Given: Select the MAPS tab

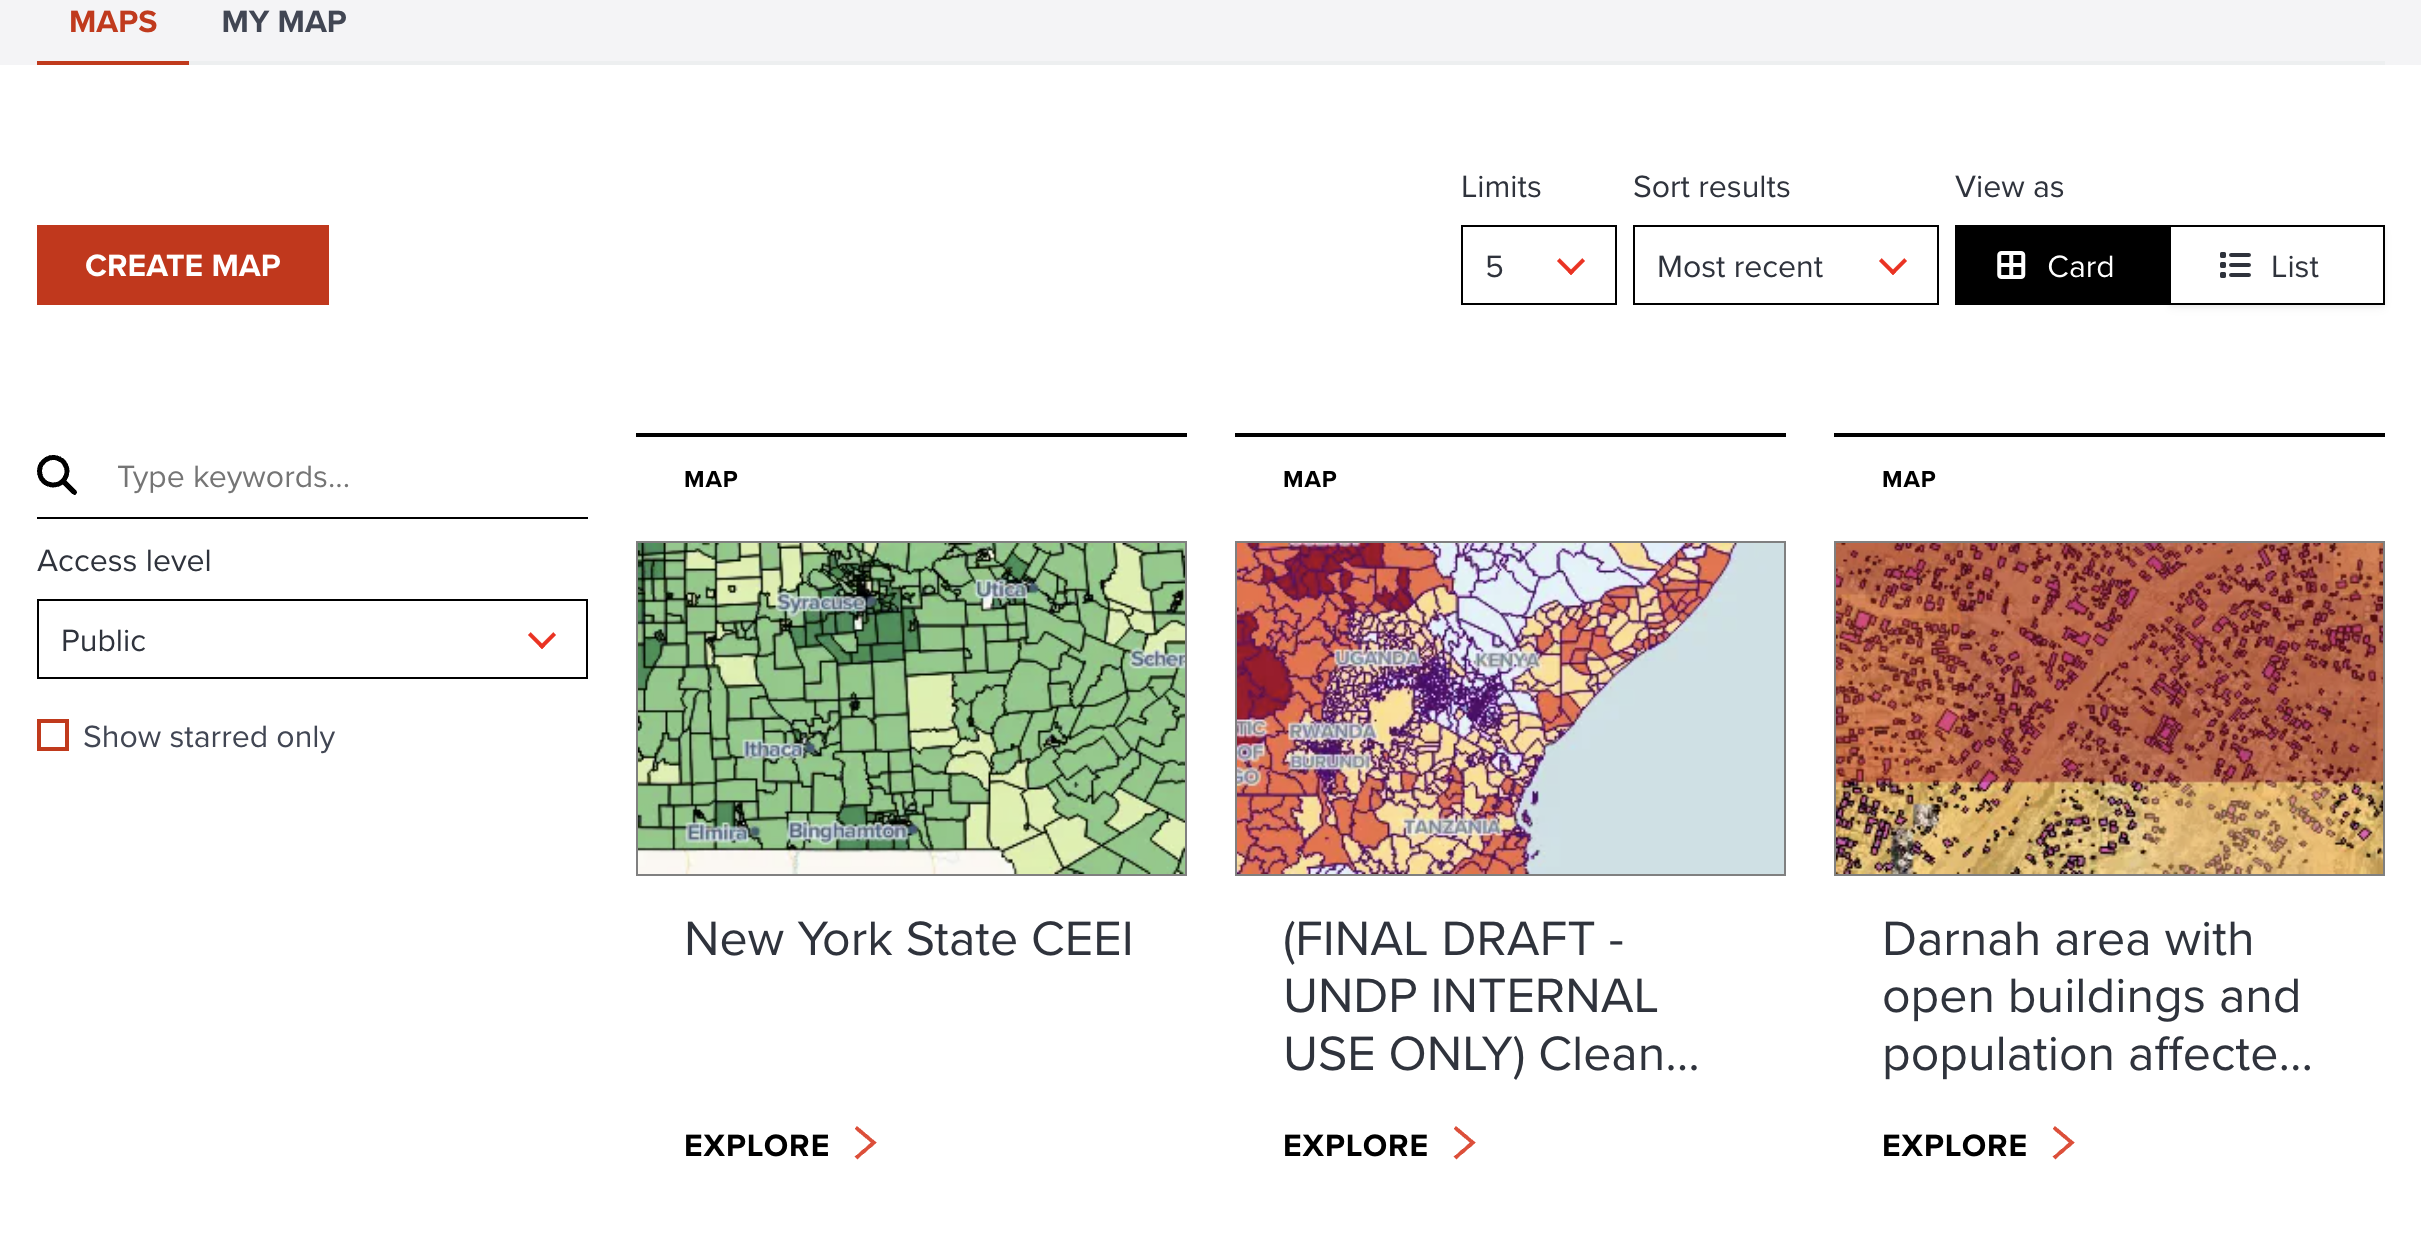Looking at the screenshot, I should click(112, 21).
